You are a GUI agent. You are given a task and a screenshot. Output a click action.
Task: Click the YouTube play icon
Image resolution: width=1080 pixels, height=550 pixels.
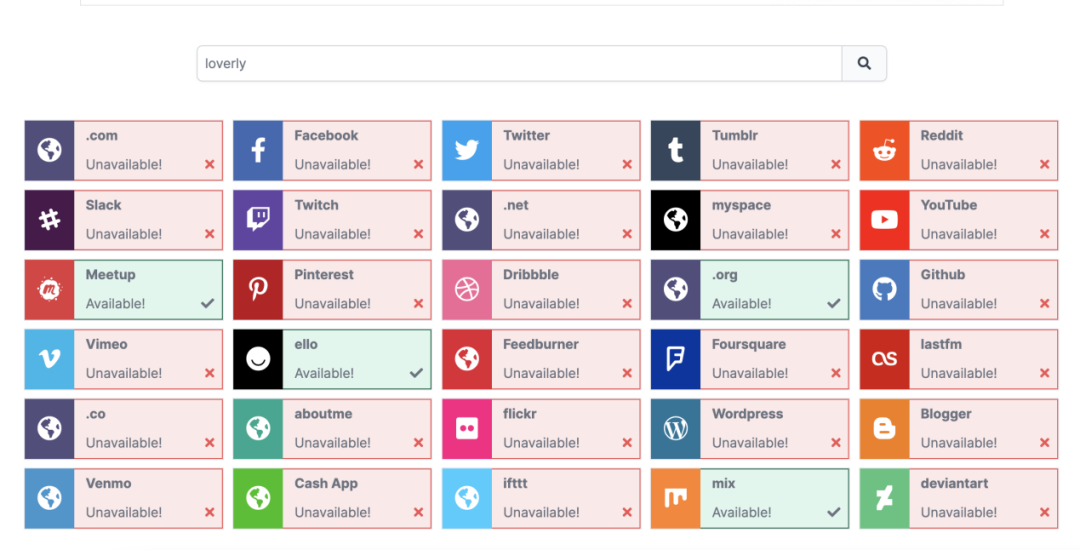(884, 220)
